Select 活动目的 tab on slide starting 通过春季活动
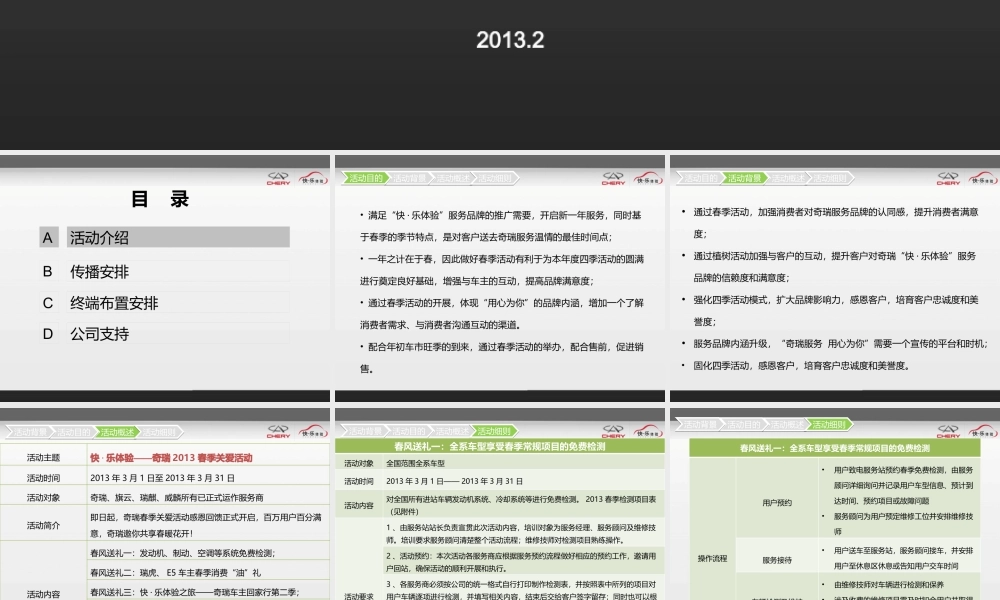The height and width of the screenshot is (600, 1000). 700,178
